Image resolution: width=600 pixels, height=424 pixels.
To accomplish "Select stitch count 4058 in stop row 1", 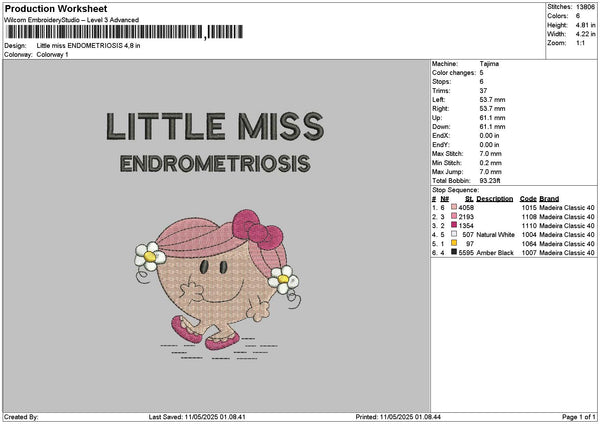I will click(x=466, y=208).
